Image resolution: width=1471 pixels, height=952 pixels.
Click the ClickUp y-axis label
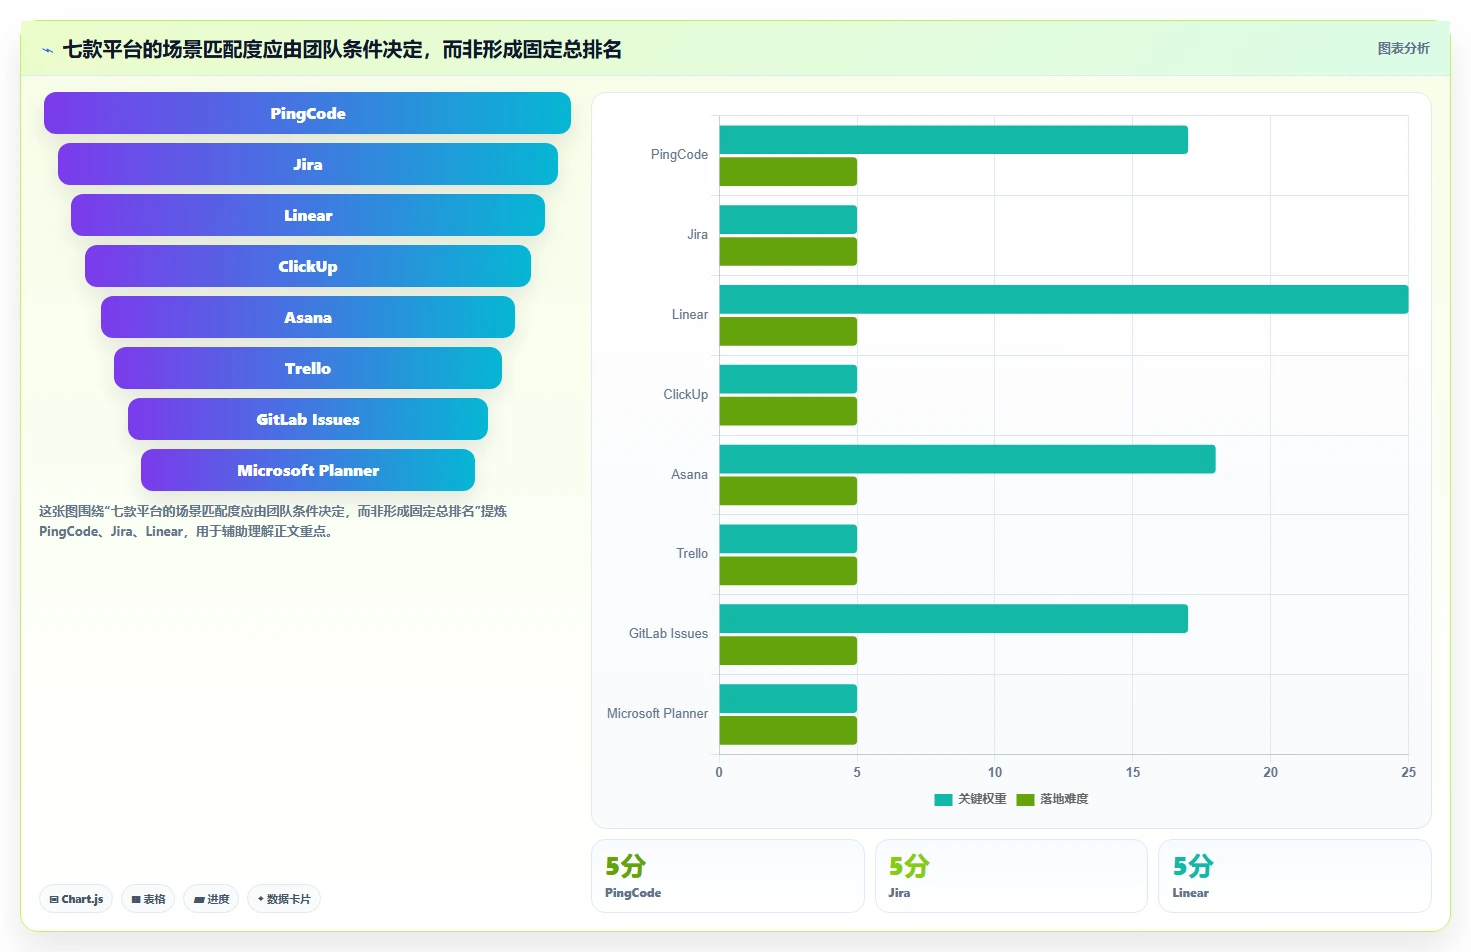(685, 395)
